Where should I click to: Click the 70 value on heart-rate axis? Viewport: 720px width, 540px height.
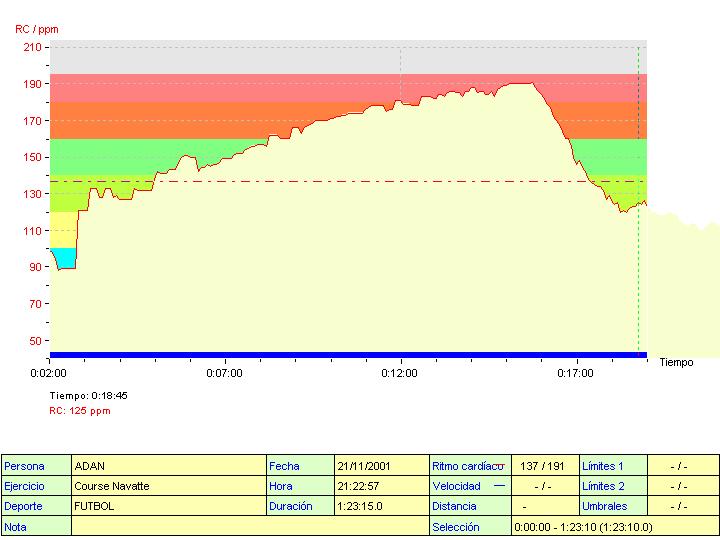[35, 304]
